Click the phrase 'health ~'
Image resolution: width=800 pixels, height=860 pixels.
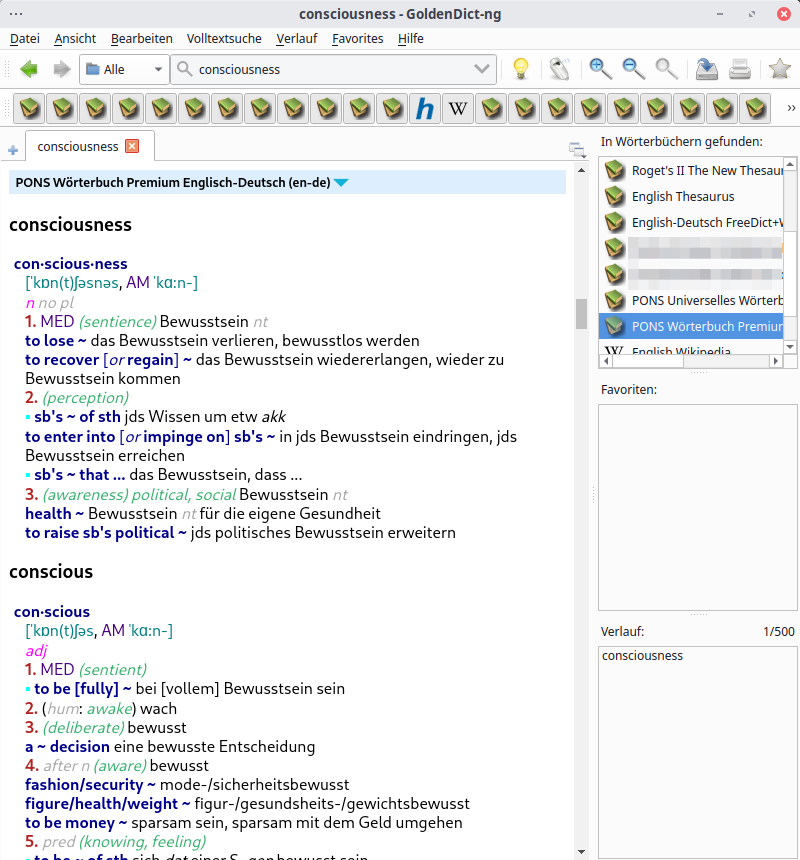[x=54, y=514]
